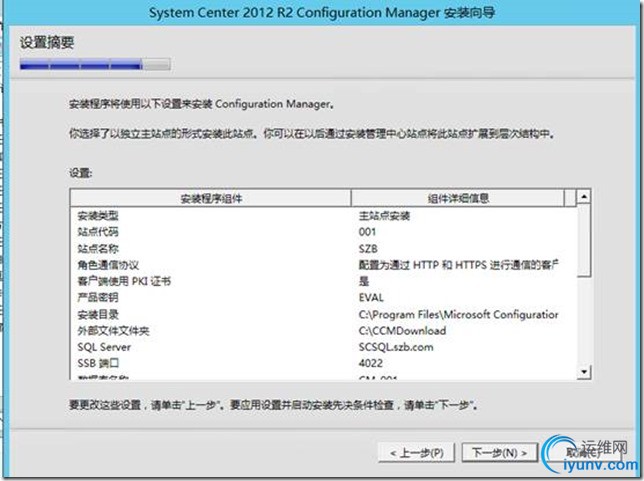The width and height of the screenshot is (644, 481).
Task: Click the site name value SZB
Action: (368, 249)
